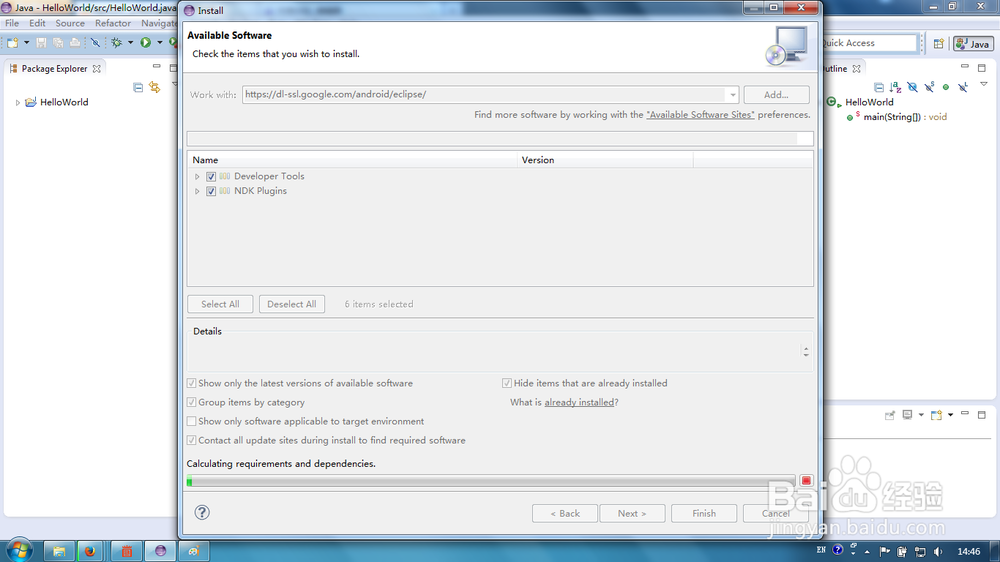
Task: Click the Save floppy disk toolbar icon
Action: point(41,43)
